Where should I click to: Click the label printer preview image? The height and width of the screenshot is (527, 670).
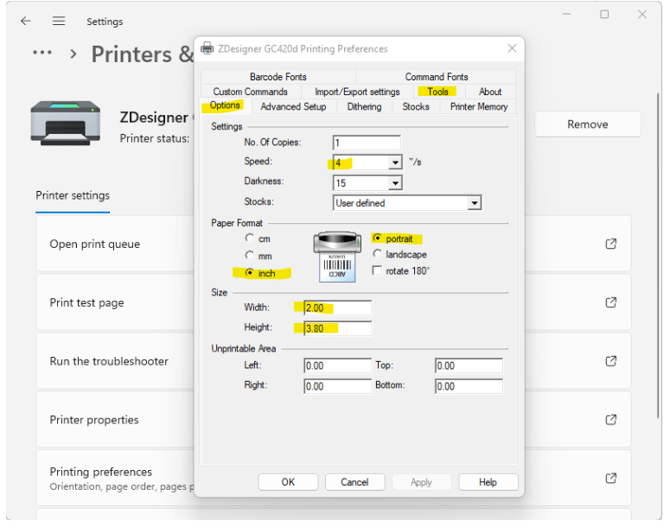coord(337,256)
